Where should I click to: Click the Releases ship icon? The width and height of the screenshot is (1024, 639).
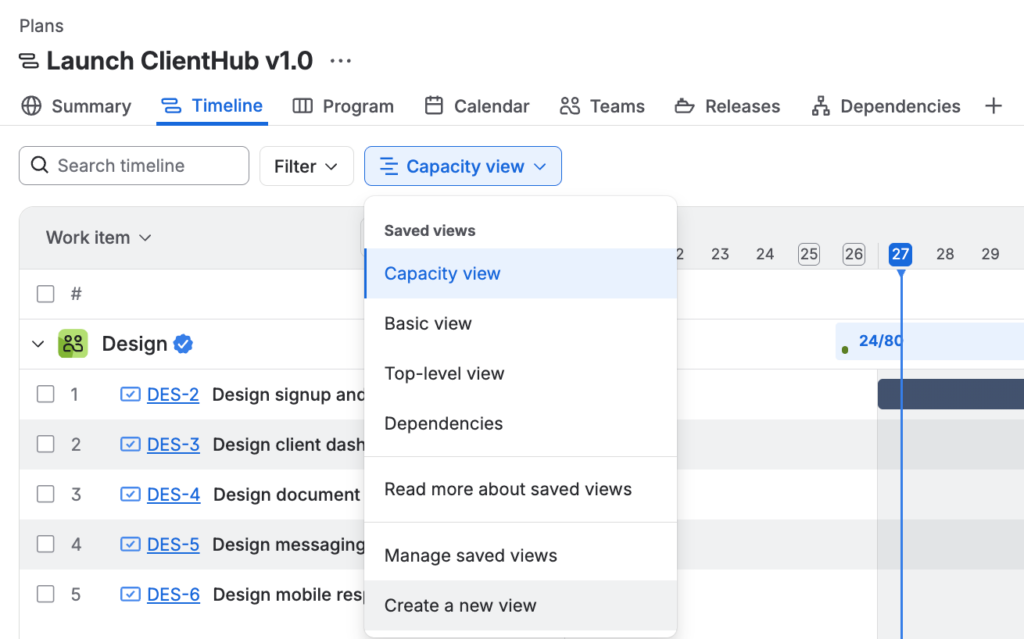(684, 106)
